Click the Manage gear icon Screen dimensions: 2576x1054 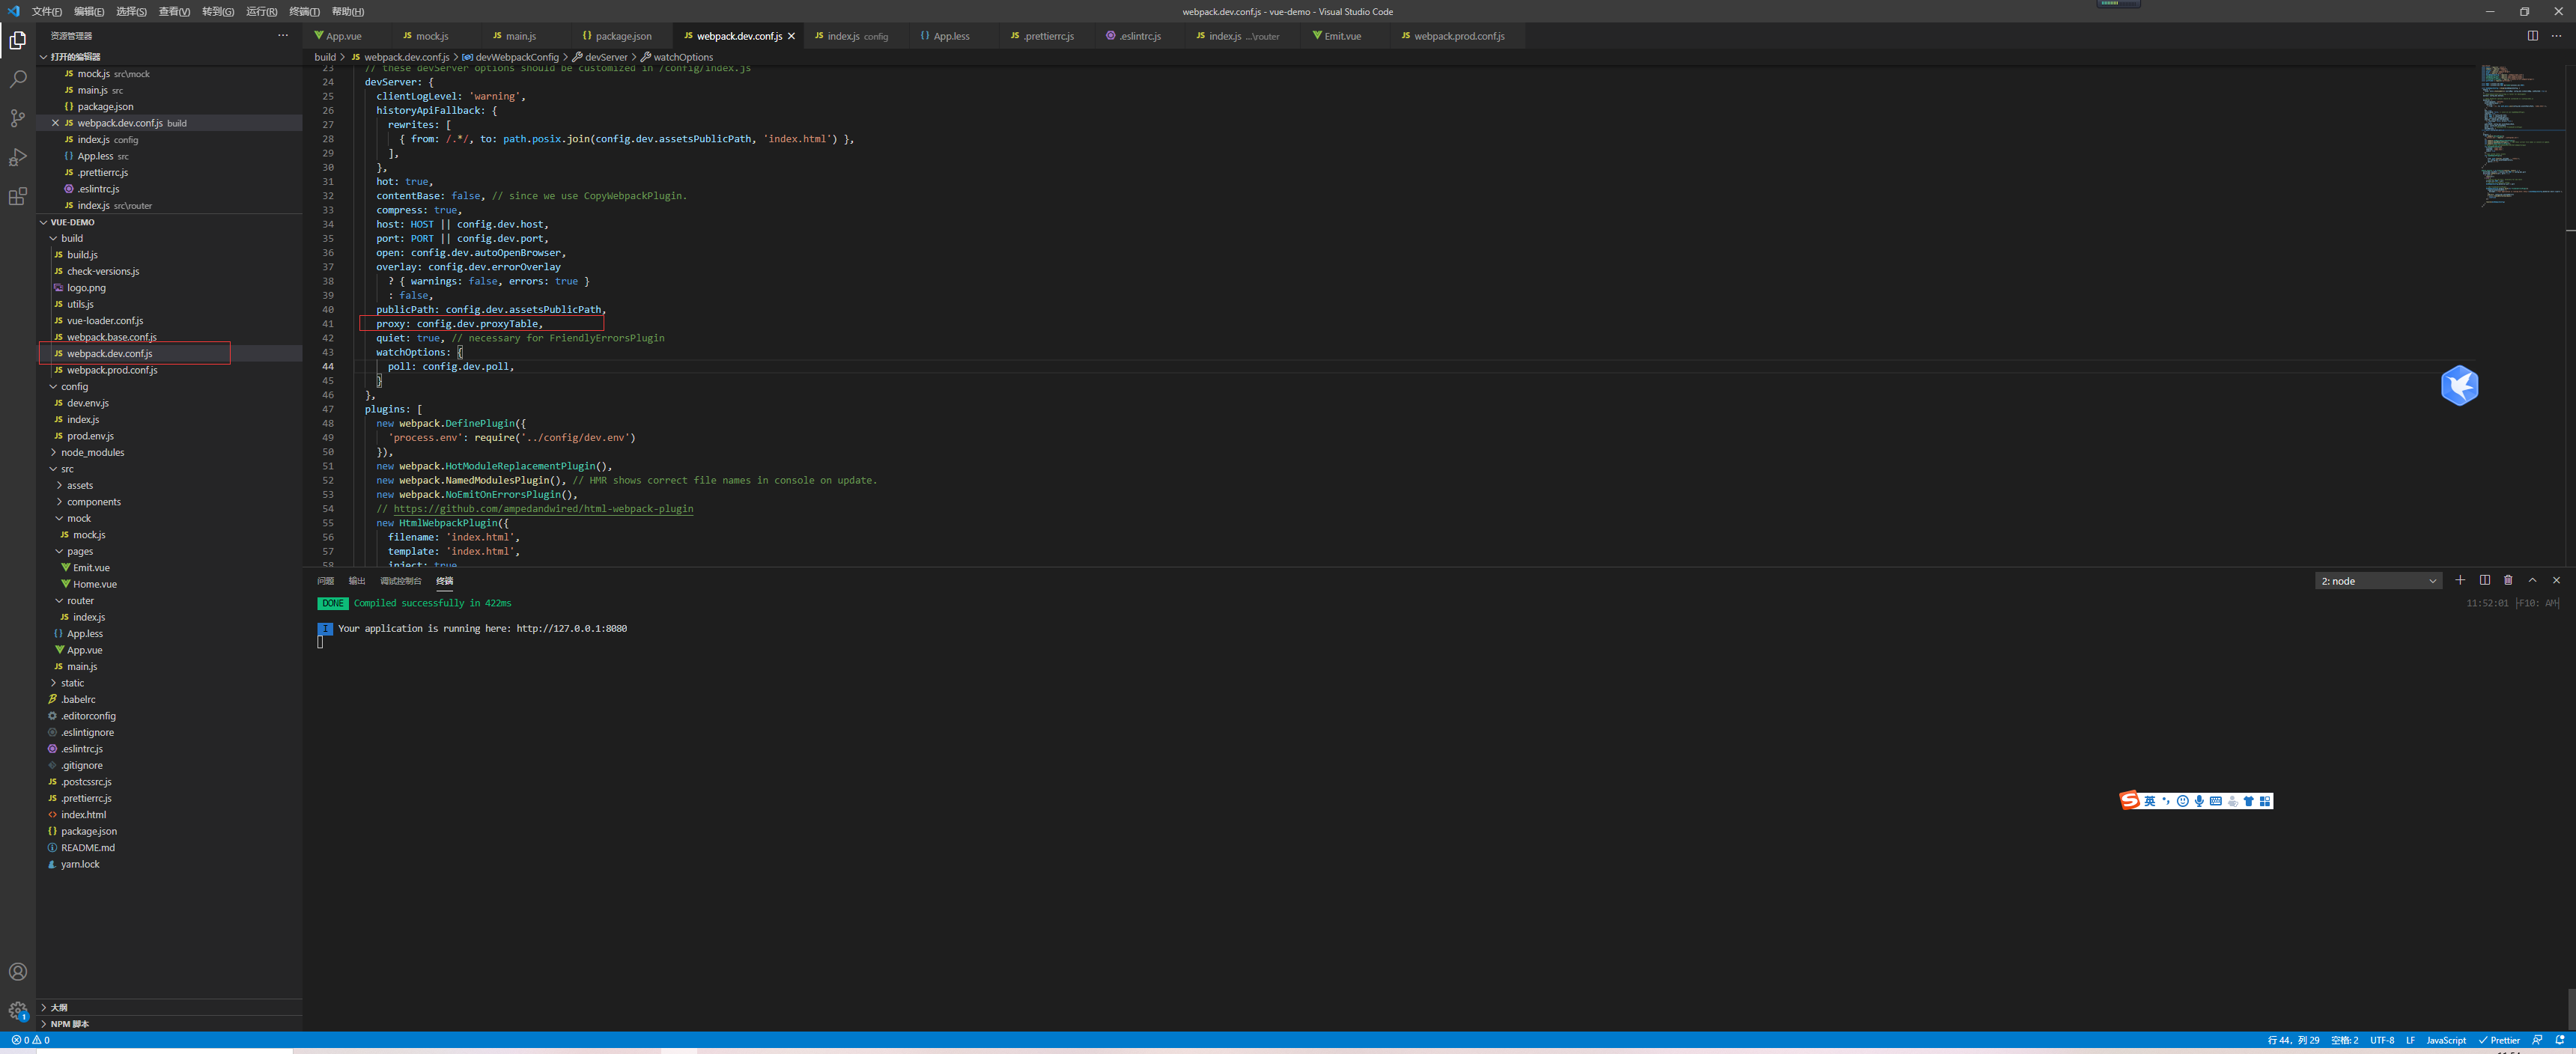coord(18,1010)
